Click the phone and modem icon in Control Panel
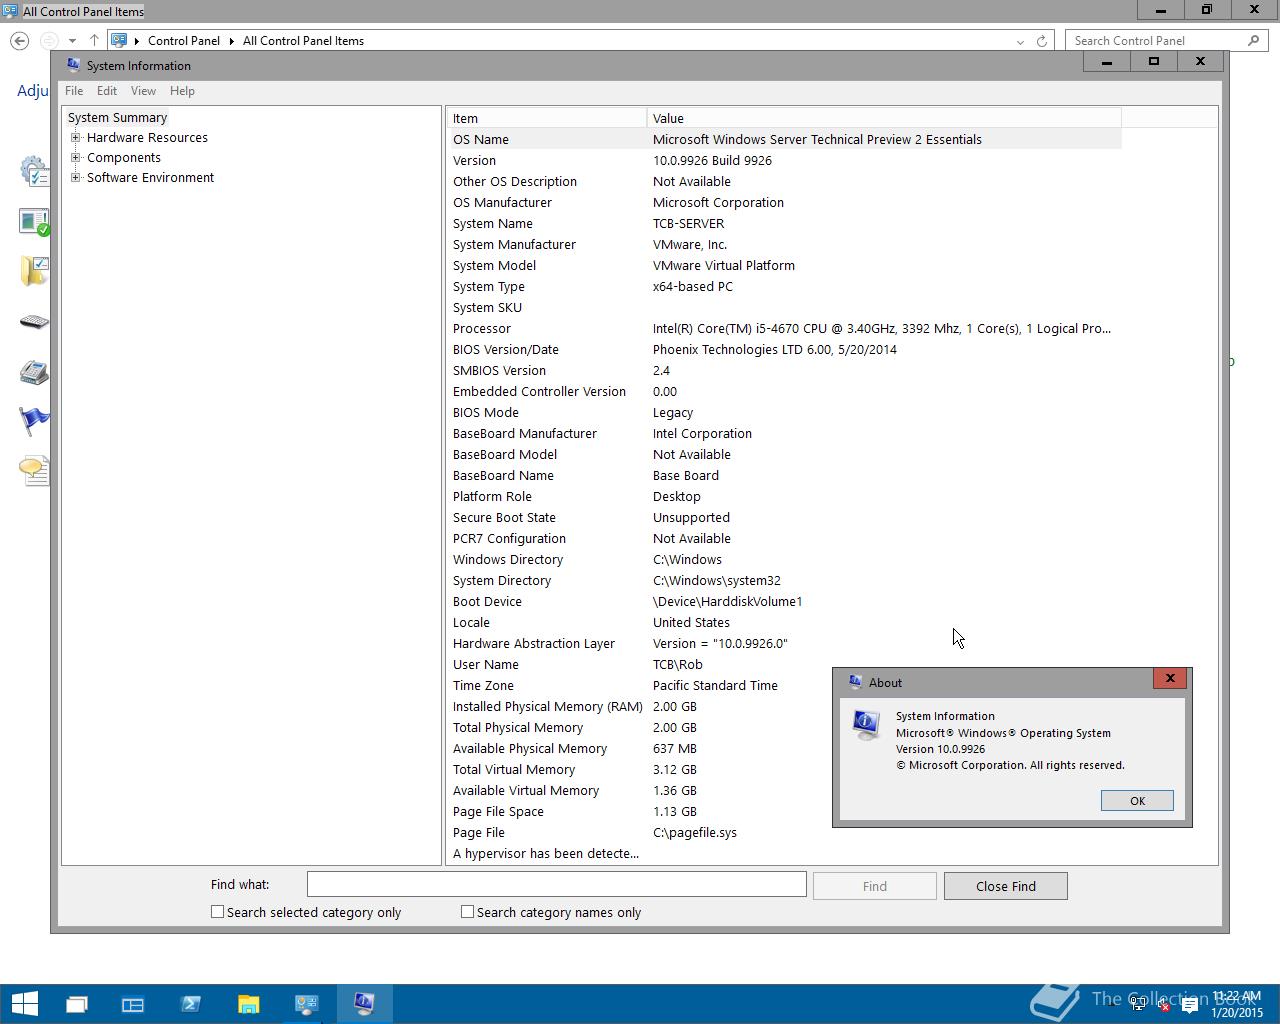1280x1024 pixels. click(x=34, y=372)
